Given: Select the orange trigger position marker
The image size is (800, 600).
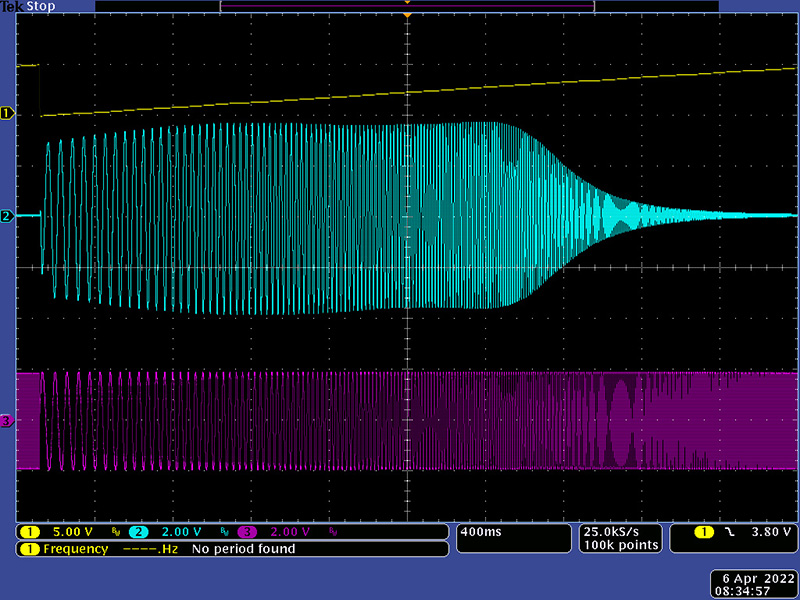Looking at the screenshot, I should [x=407, y=17].
